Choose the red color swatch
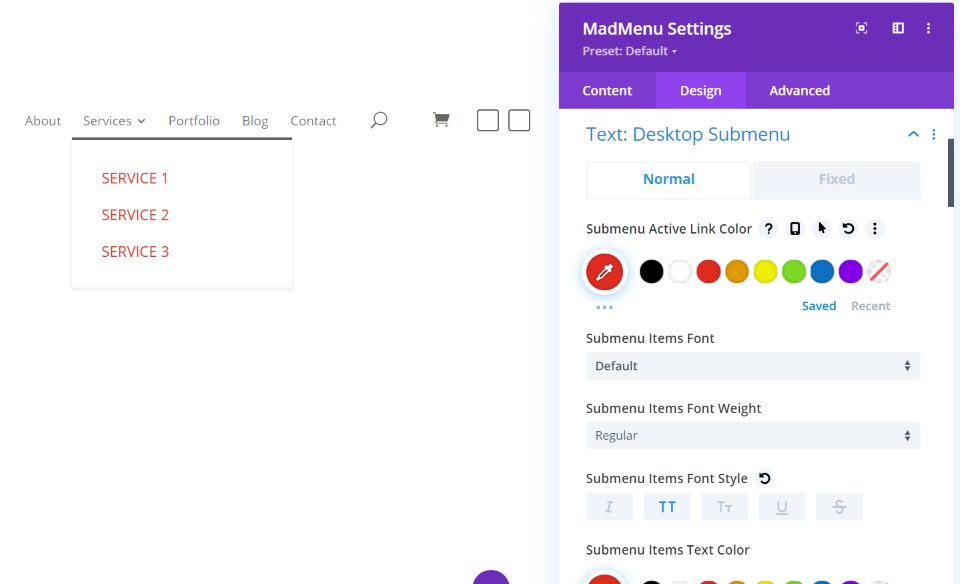The height and width of the screenshot is (584, 960). tap(708, 272)
